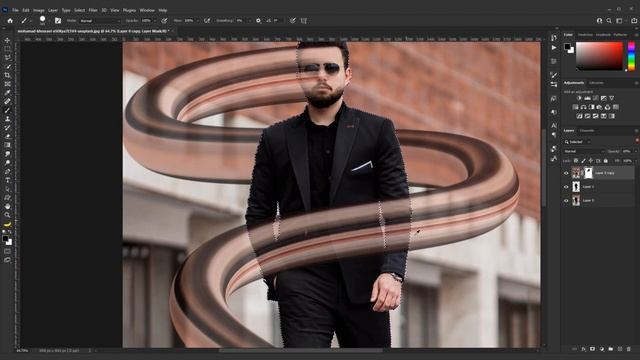Click the Home icon in options bar
This screenshot has height=360, width=640.
pyautogui.click(x=10, y=20)
